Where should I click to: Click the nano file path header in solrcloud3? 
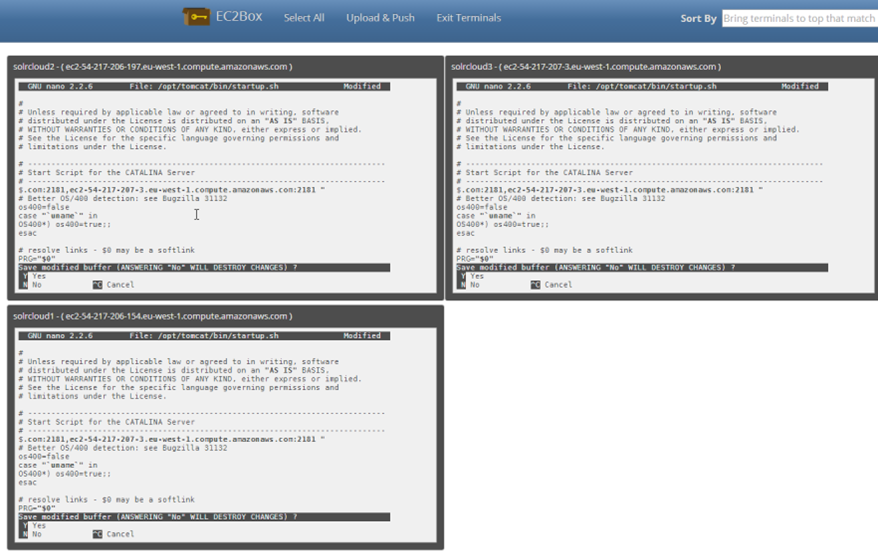(x=642, y=86)
